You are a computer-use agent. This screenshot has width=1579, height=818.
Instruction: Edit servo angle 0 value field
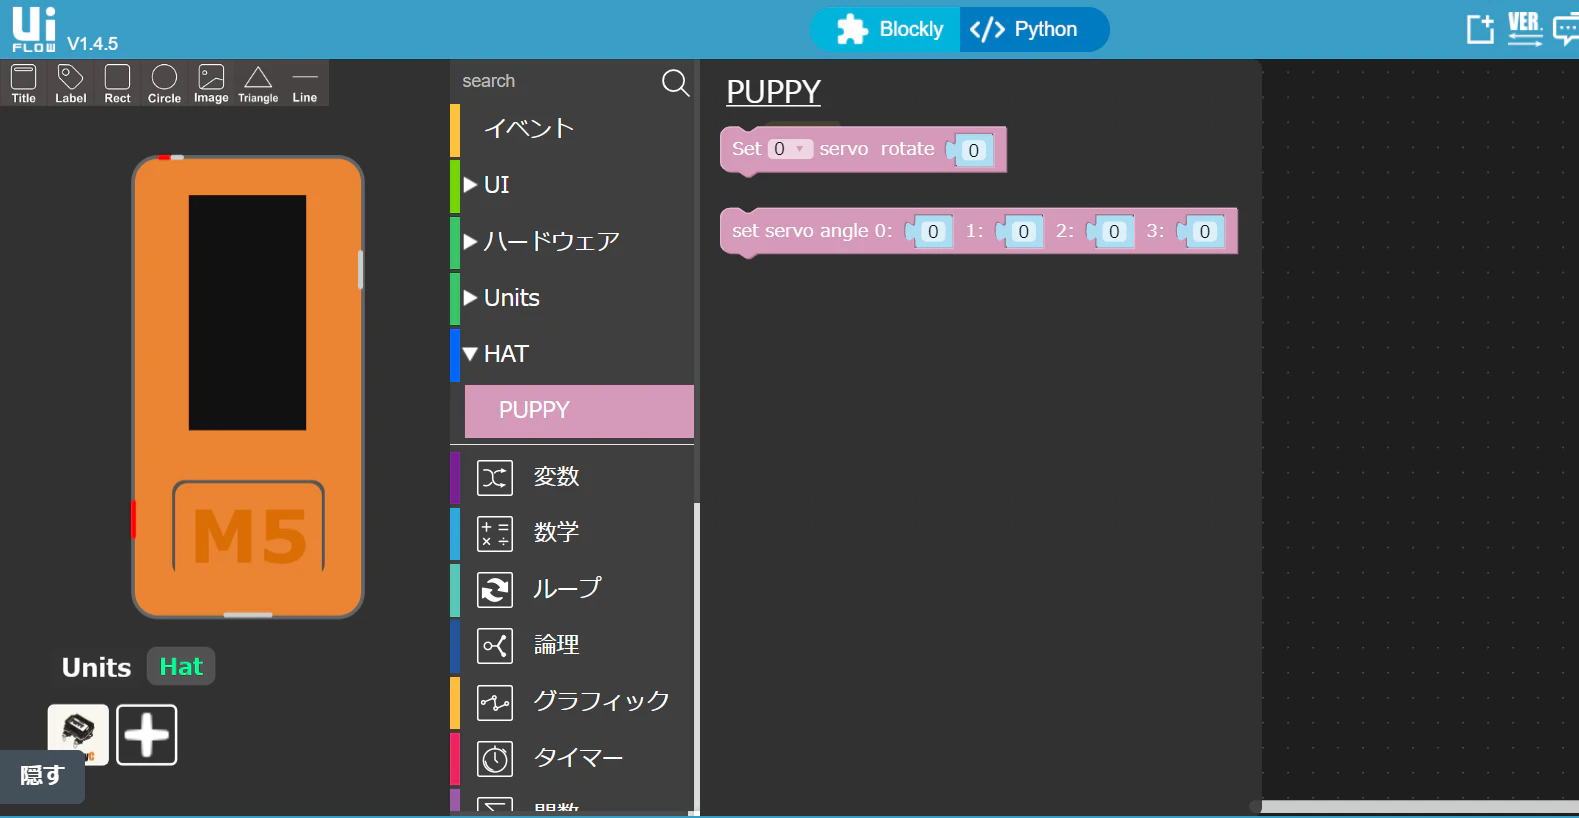(x=933, y=232)
